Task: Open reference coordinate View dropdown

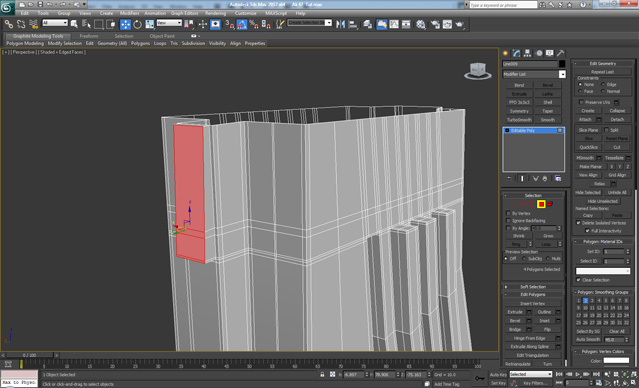Action: 169,23
